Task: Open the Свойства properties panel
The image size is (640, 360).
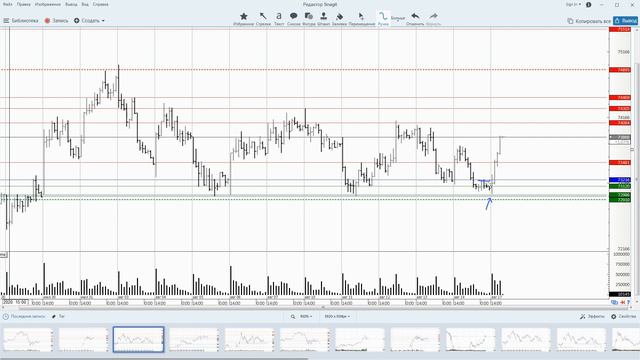Action: pos(623,316)
